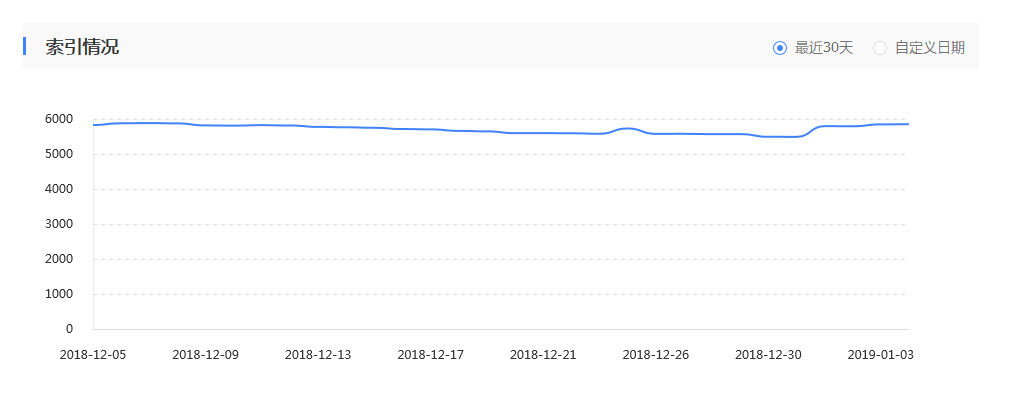Click the 2018-12-13 date label
The width and height of the screenshot is (1020, 404).
click(x=318, y=355)
